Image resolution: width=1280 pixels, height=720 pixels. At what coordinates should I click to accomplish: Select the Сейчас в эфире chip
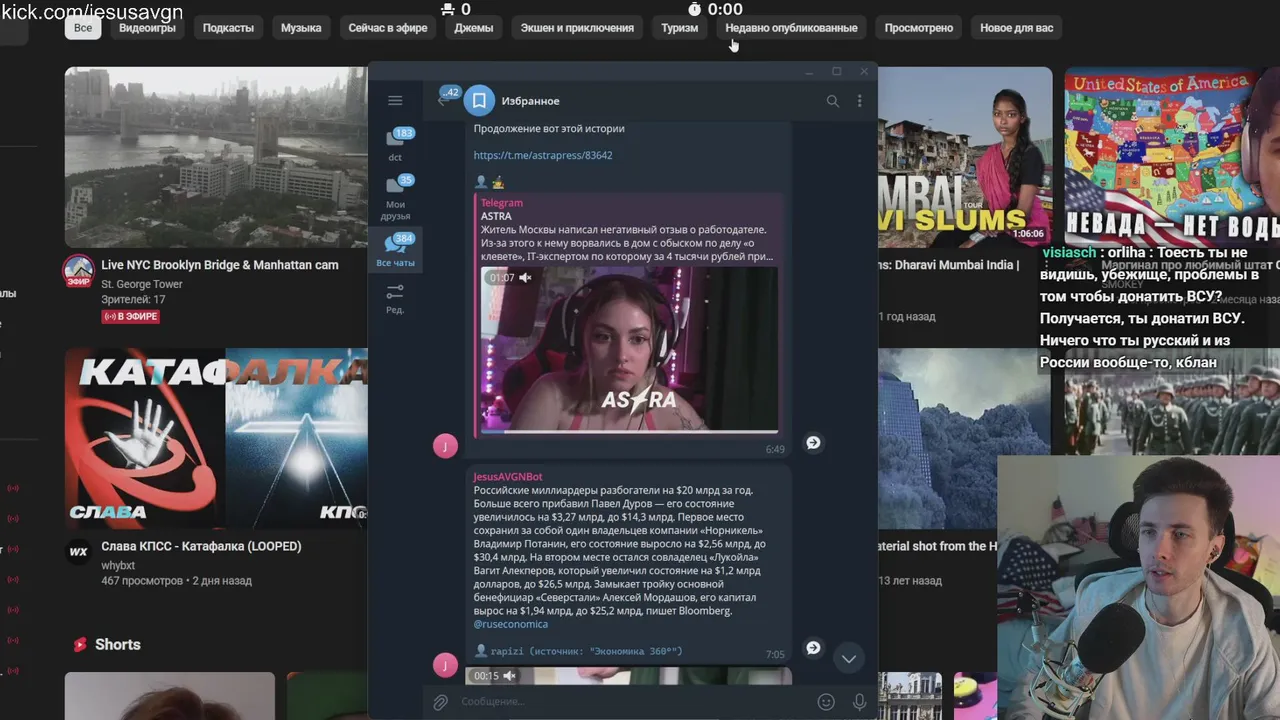[388, 28]
